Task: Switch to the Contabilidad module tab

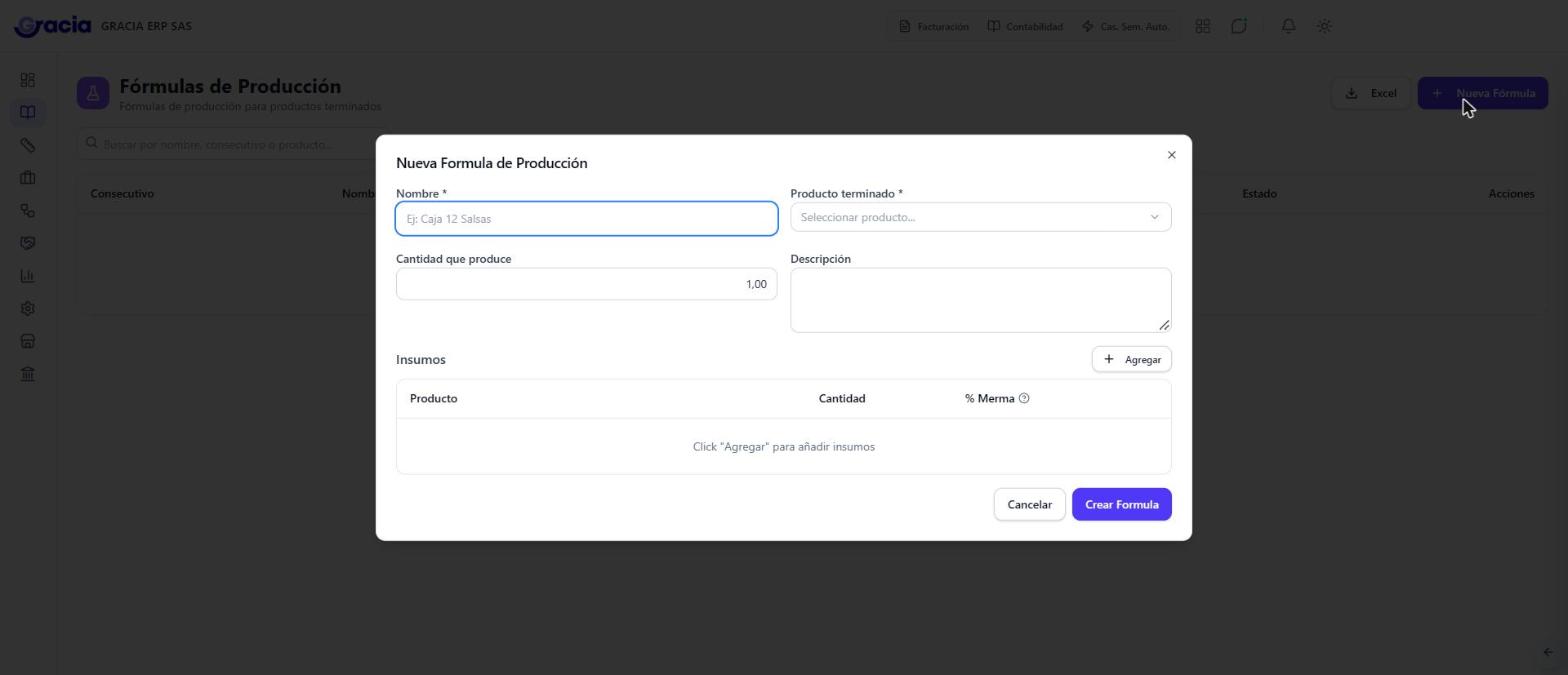Action: (1025, 26)
